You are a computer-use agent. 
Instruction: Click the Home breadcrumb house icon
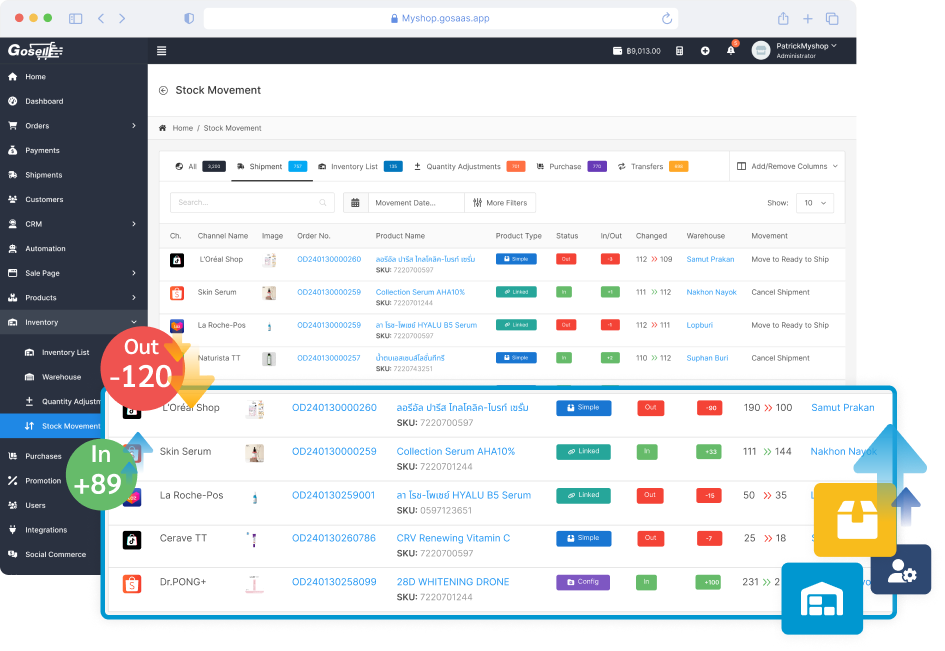(x=163, y=128)
